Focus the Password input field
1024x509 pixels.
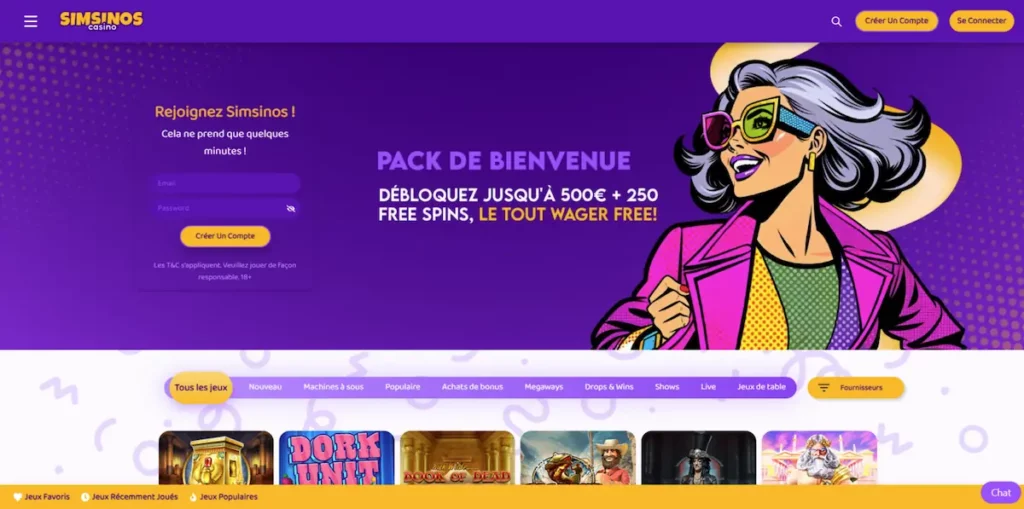pyautogui.click(x=225, y=208)
